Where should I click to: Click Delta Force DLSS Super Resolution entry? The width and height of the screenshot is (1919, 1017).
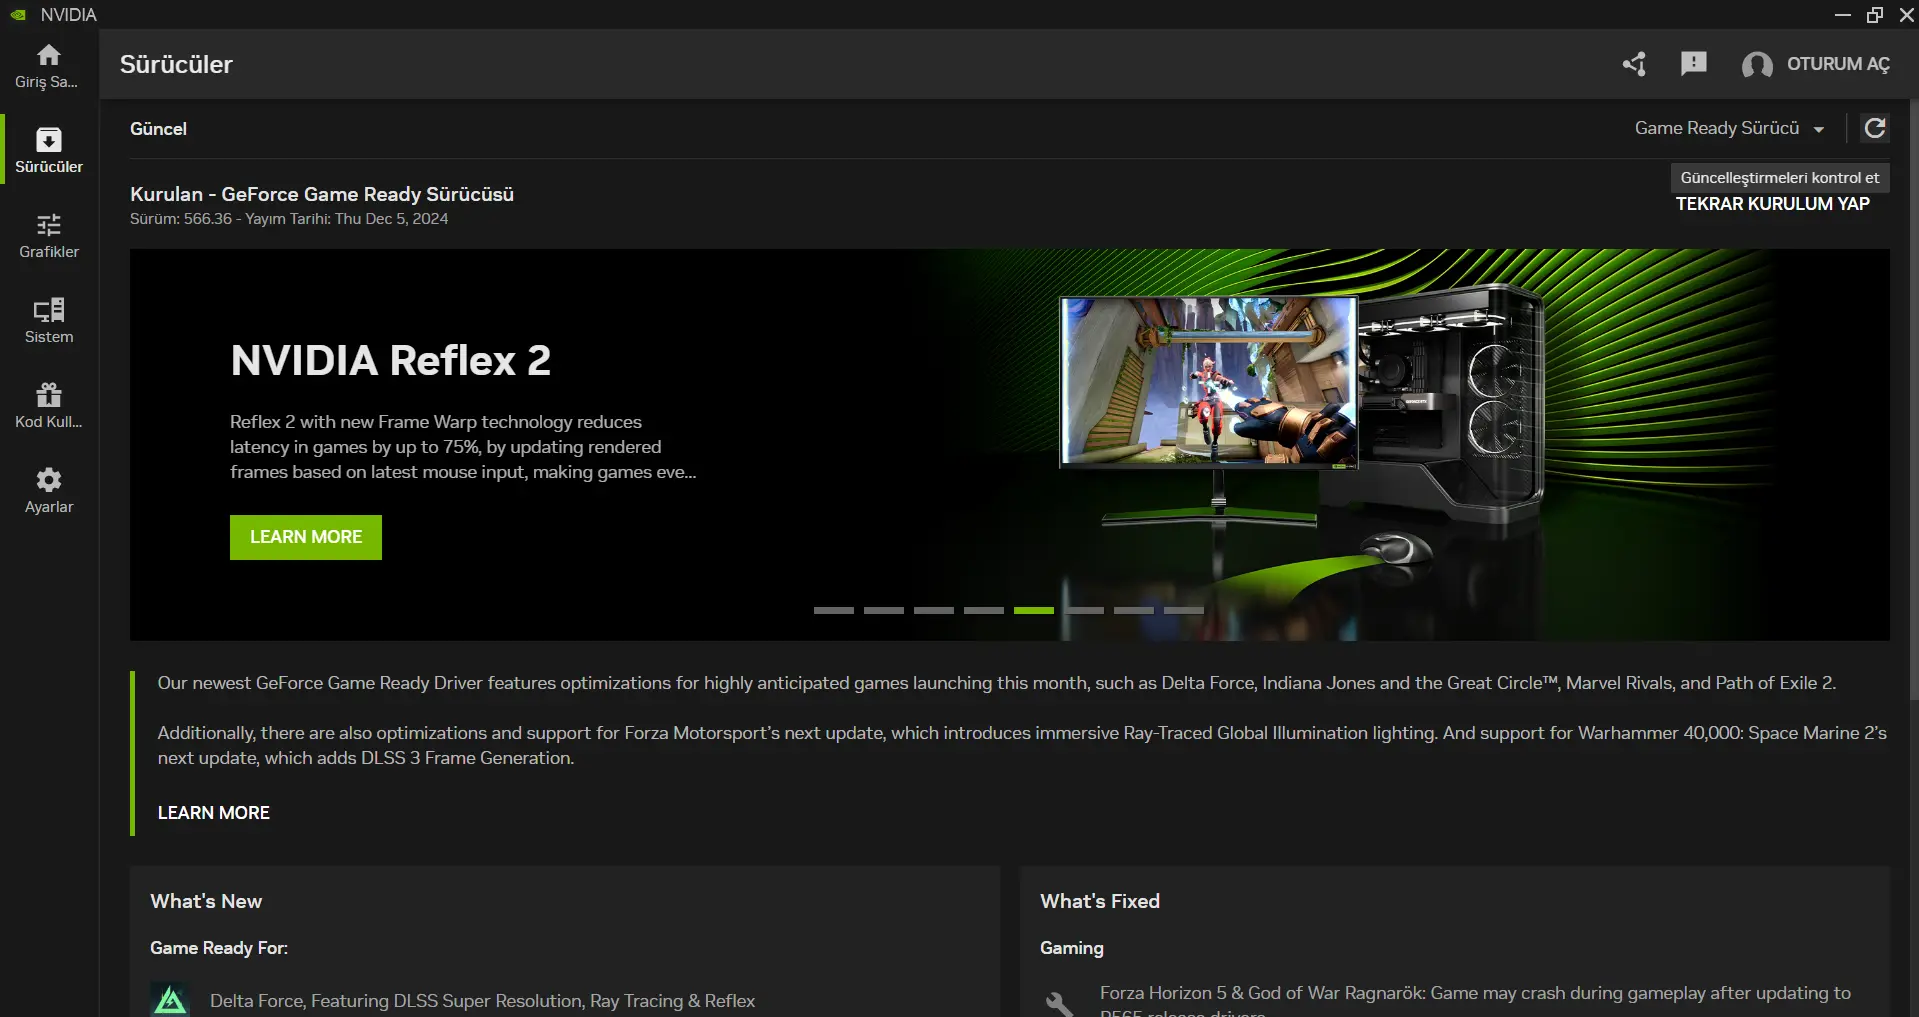coord(482,1001)
